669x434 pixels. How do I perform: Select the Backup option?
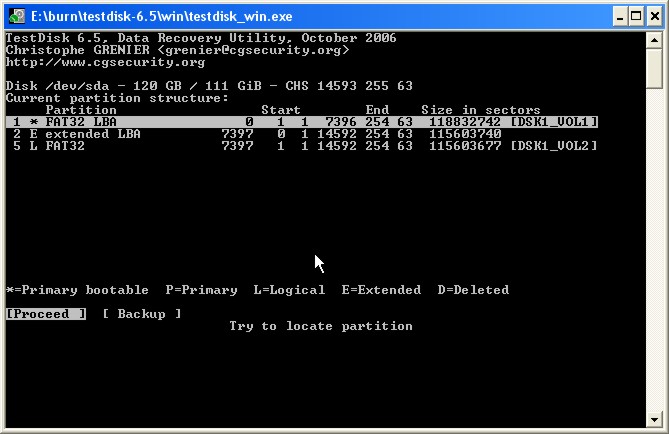tap(142, 314)
